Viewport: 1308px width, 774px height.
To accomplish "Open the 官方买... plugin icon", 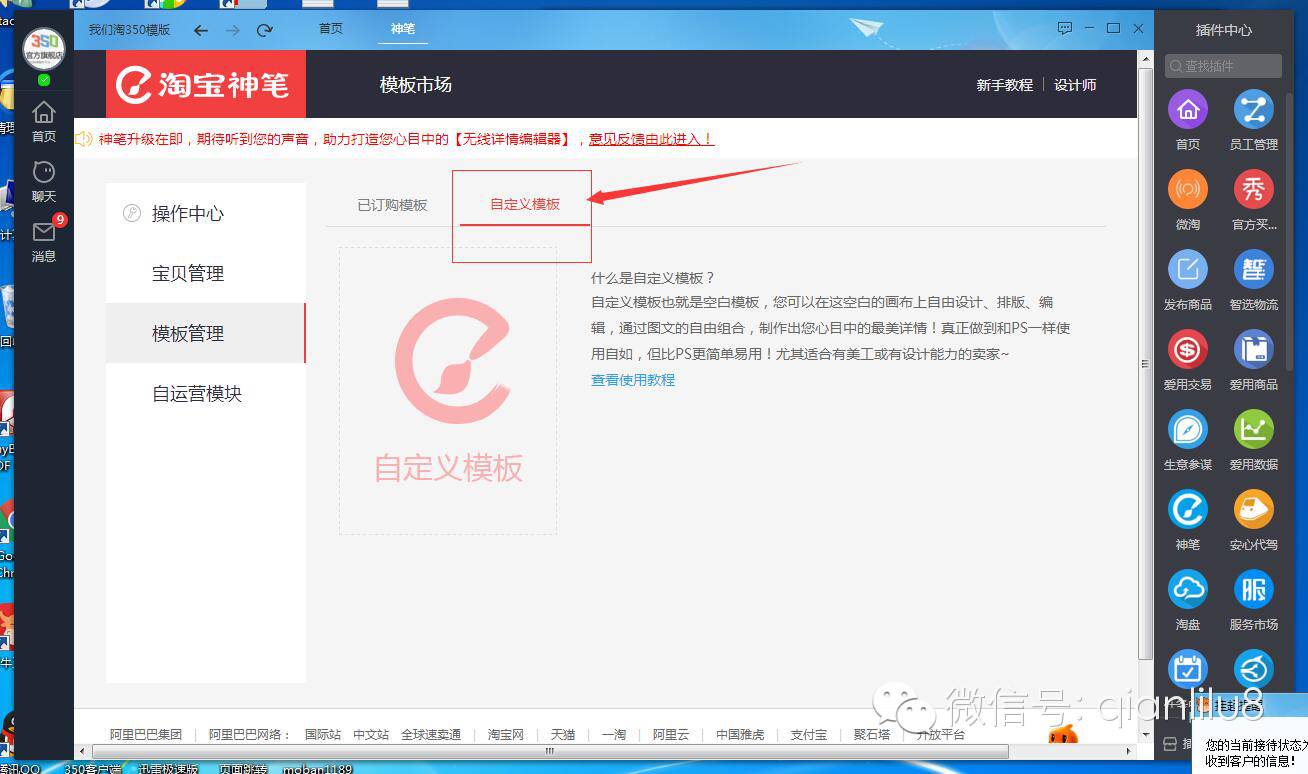I will click(1254, 189).
